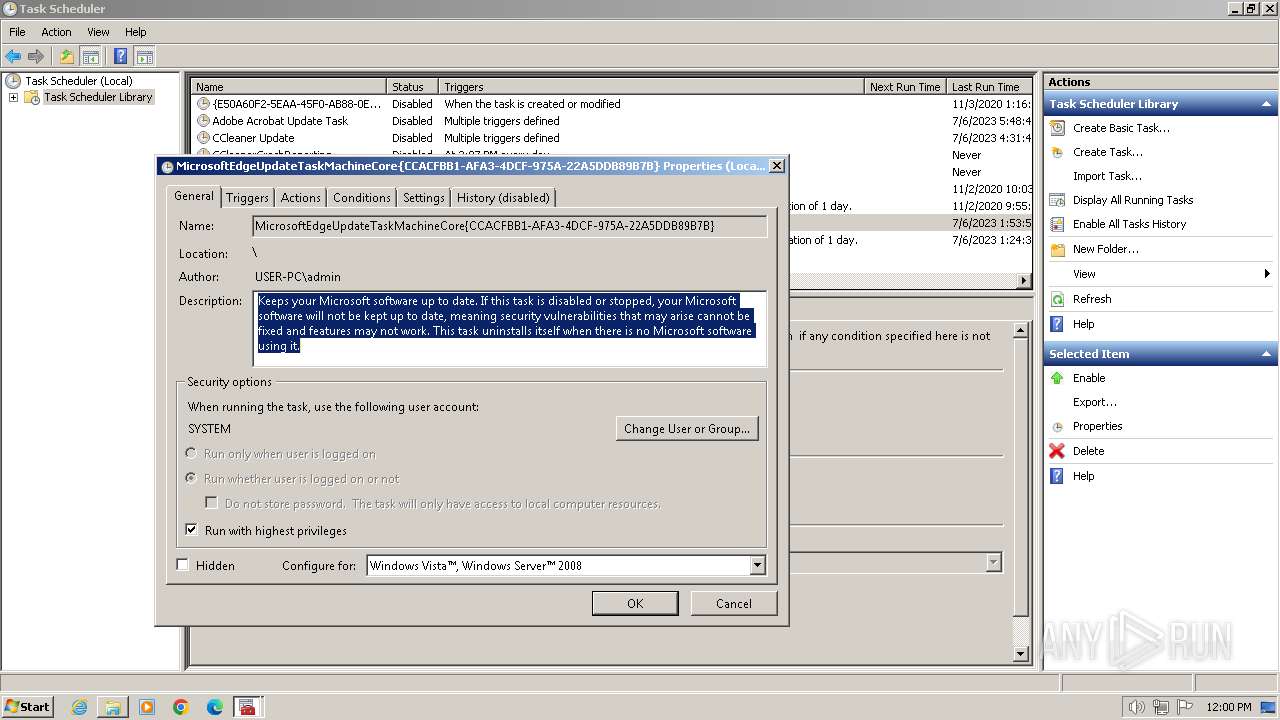
Task: Open Google Chrome from the taskbar
Action: point(181,707)
